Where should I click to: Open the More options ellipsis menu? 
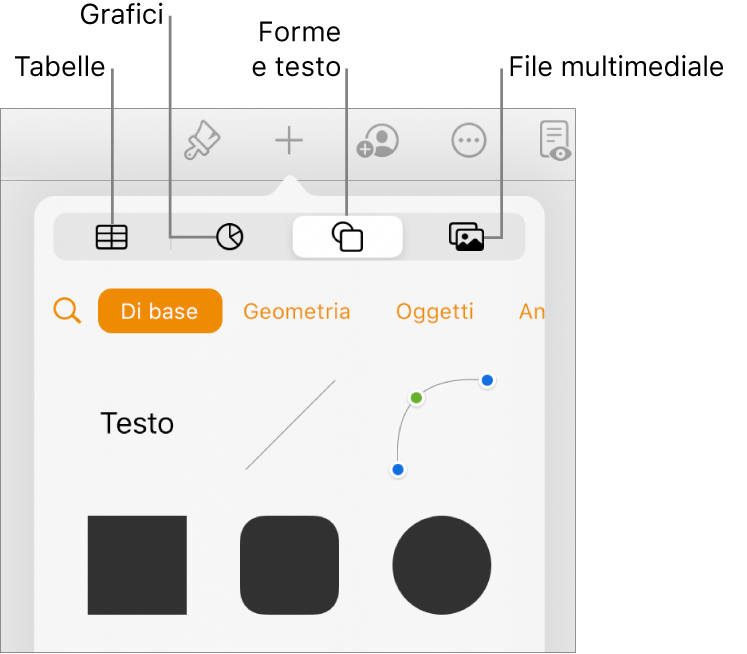coord(468,141)
